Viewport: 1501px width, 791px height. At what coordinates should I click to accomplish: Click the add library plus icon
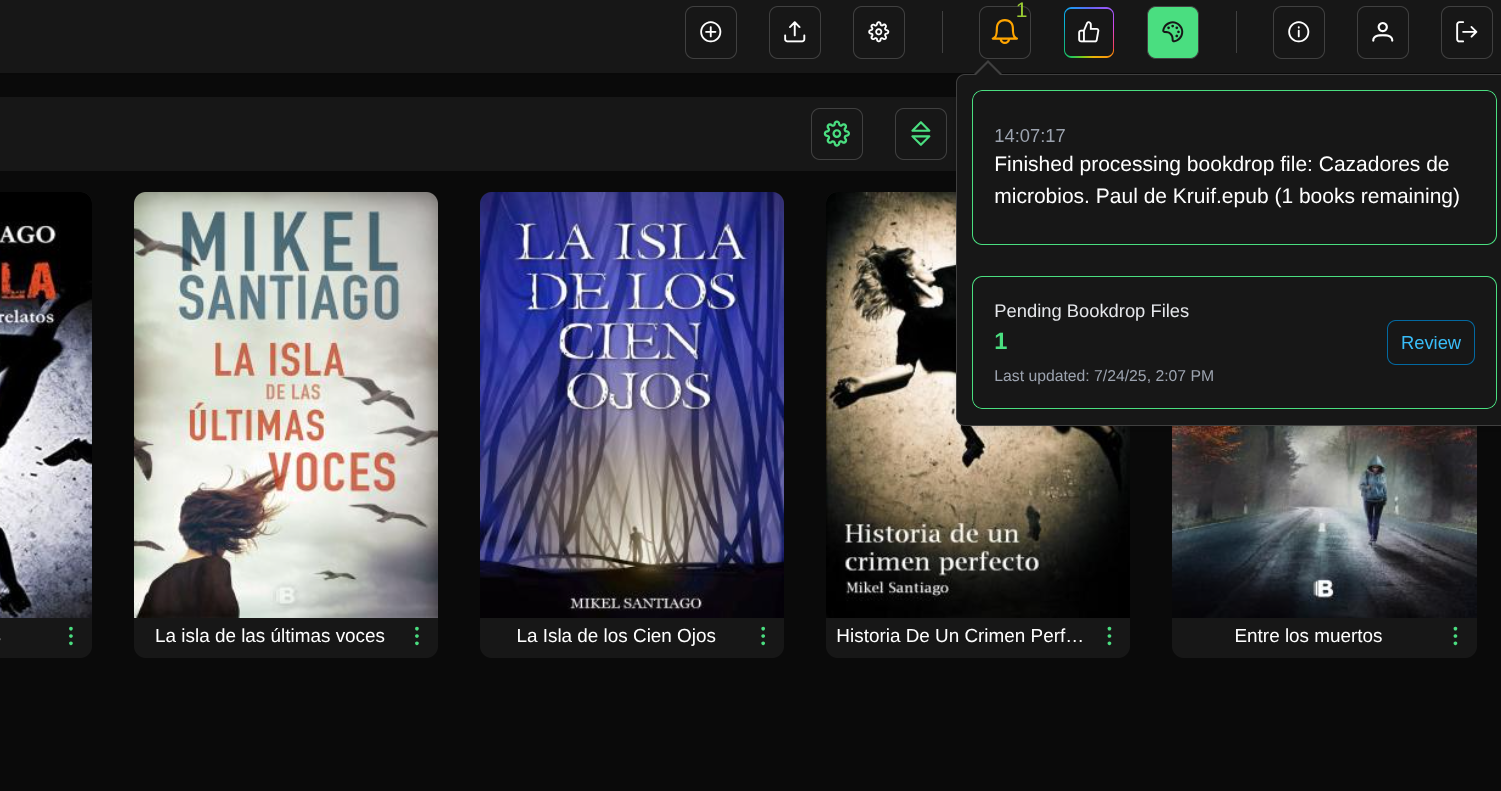[x=711, y=32]
